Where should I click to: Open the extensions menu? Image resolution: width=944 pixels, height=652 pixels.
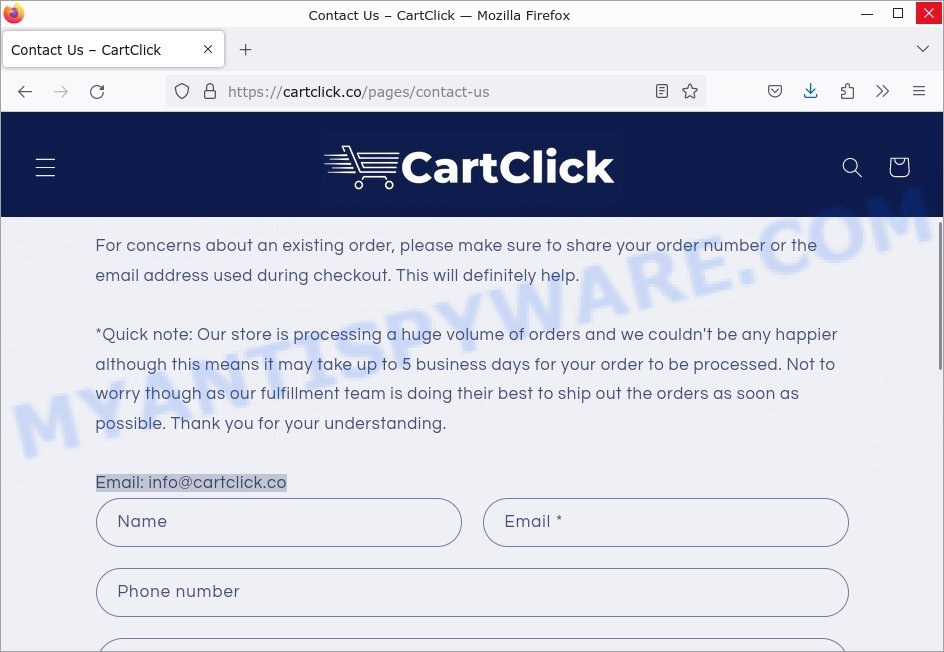[x=847, y=92]
